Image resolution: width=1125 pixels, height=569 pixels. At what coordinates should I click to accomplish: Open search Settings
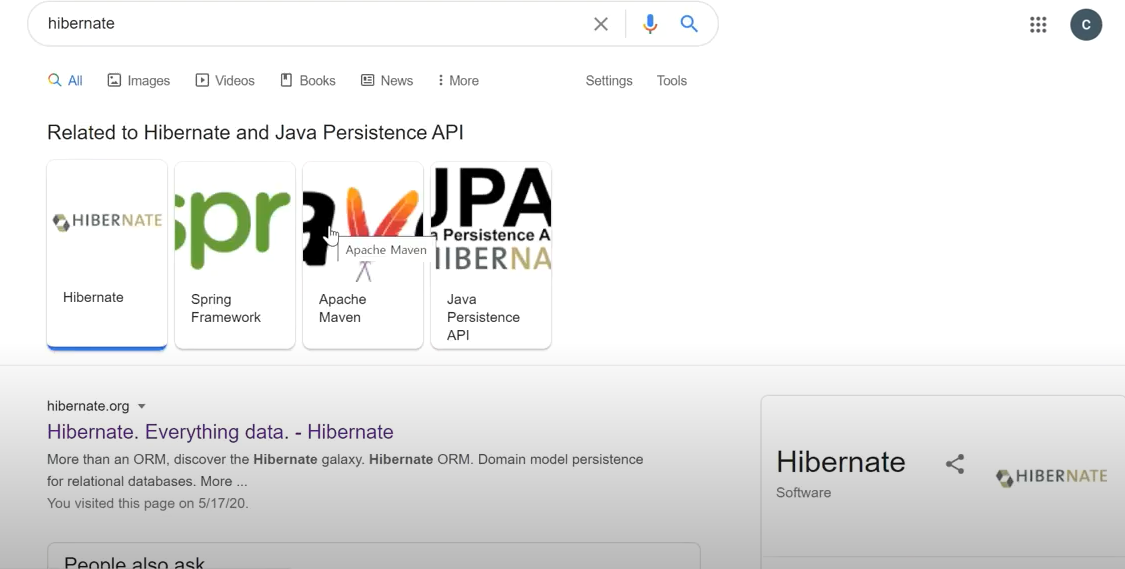pyautogui.click(x=608, y=80)
